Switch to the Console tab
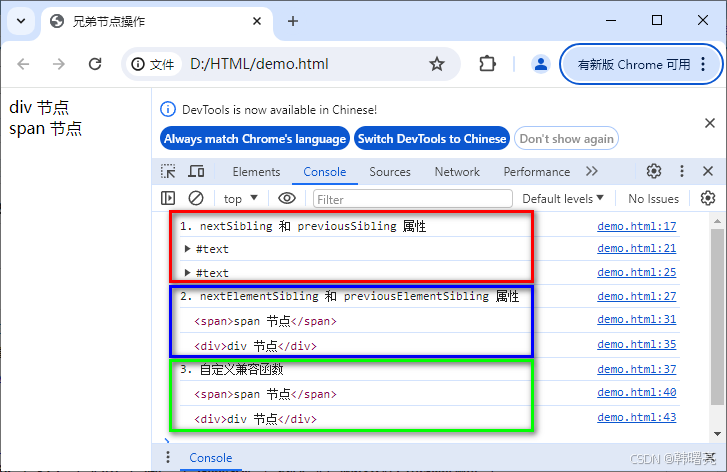This screenshot has height=472, width=727. click(x=325, y=172)
